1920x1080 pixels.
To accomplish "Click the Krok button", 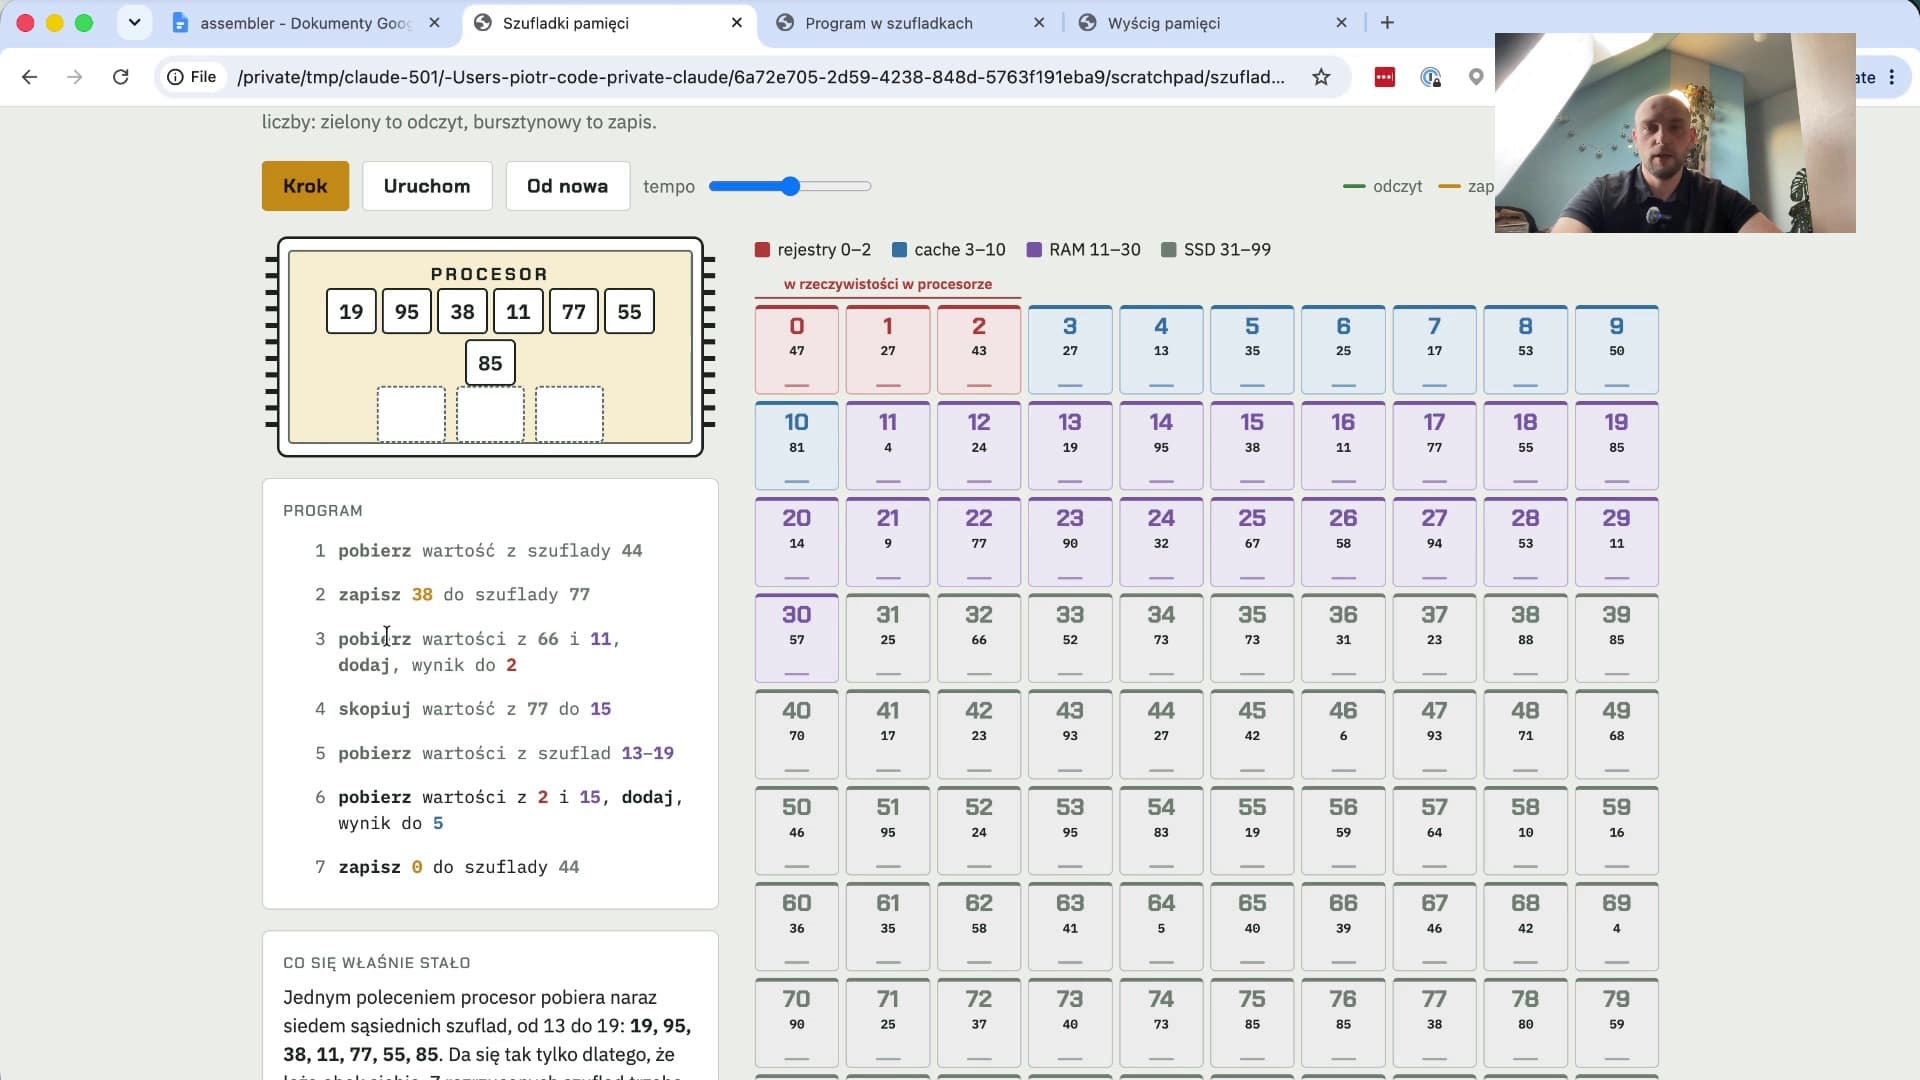I will click(x=305, y=186).
